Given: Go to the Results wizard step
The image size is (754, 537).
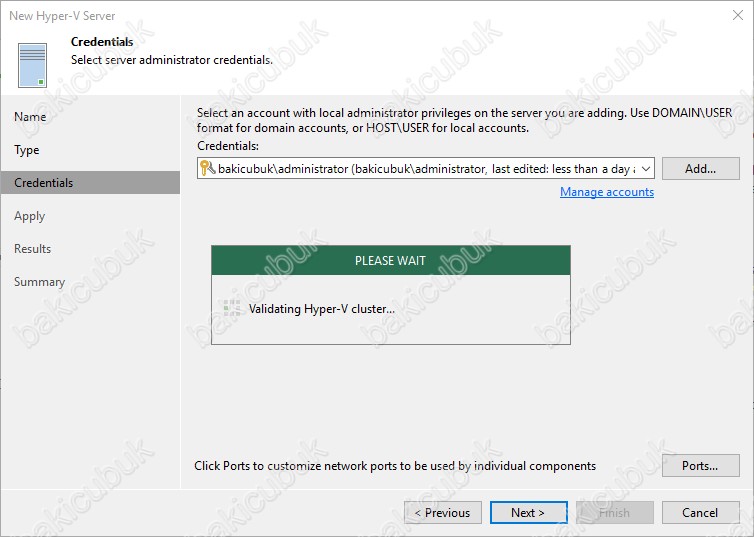Looking at the screenshot, I should tap(32, 249).
